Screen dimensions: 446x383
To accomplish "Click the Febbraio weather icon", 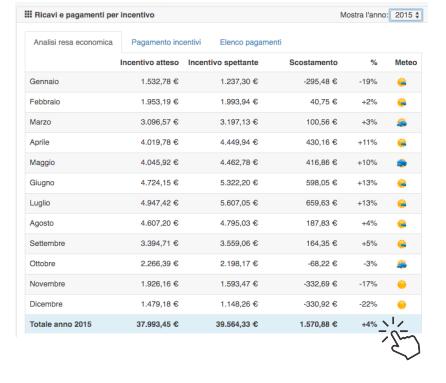I will tap(402, 102).
